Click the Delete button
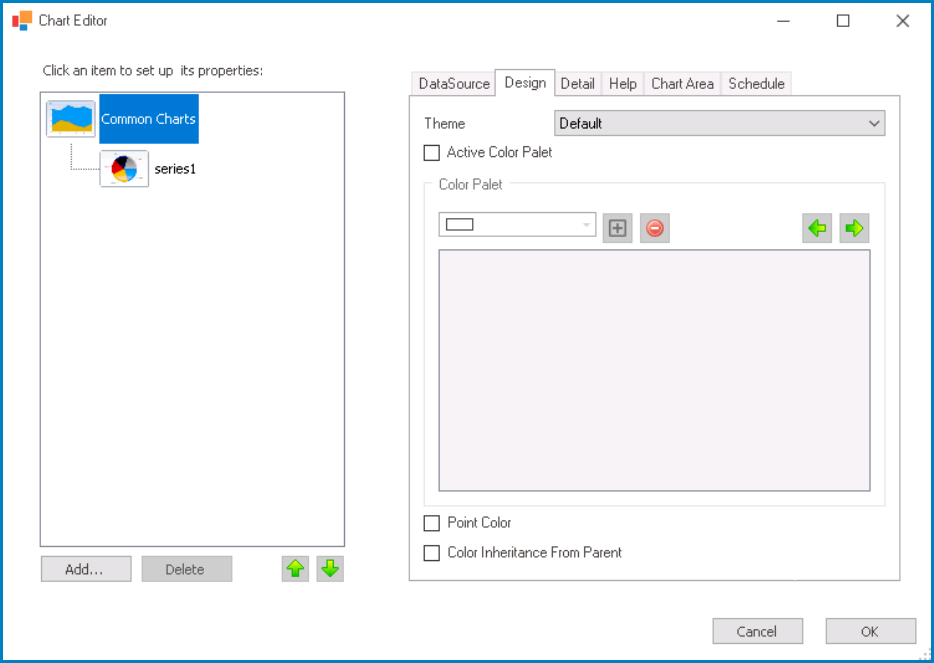The width and height of the screenshot is (934, 663). (x=186, y=569)
